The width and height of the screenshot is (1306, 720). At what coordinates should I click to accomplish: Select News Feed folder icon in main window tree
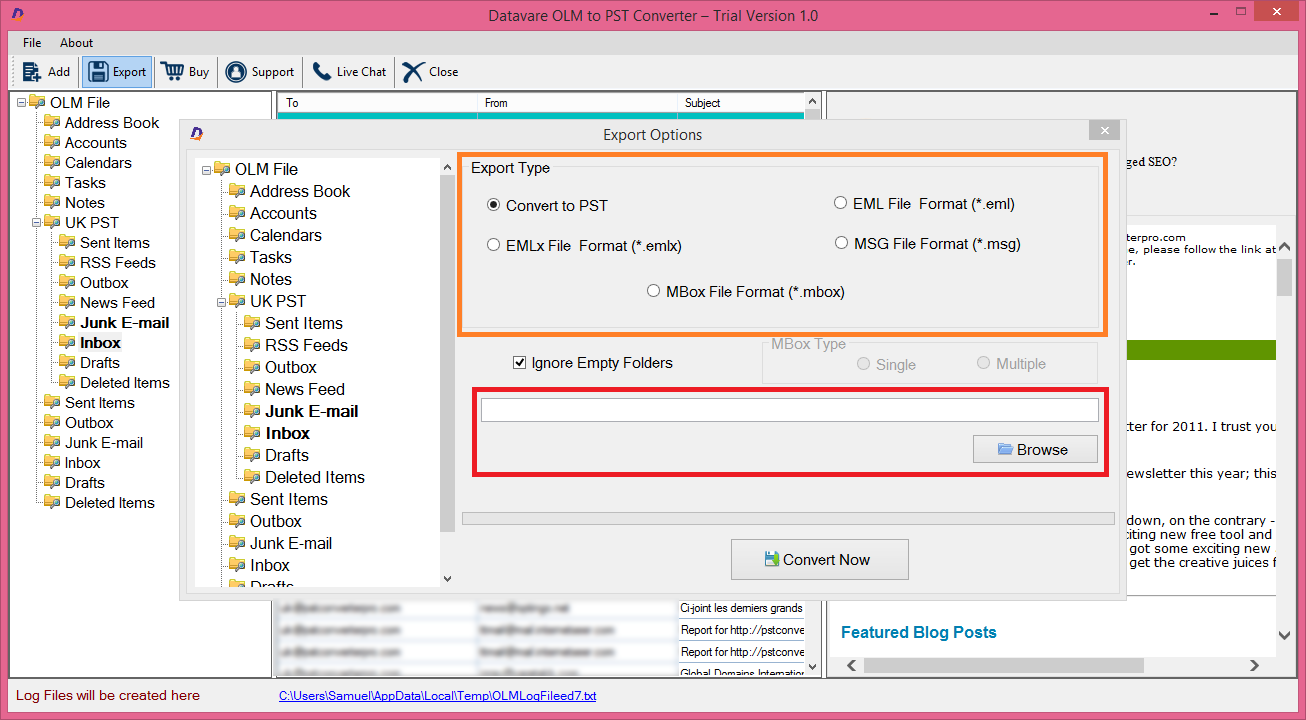pos(68,302)
